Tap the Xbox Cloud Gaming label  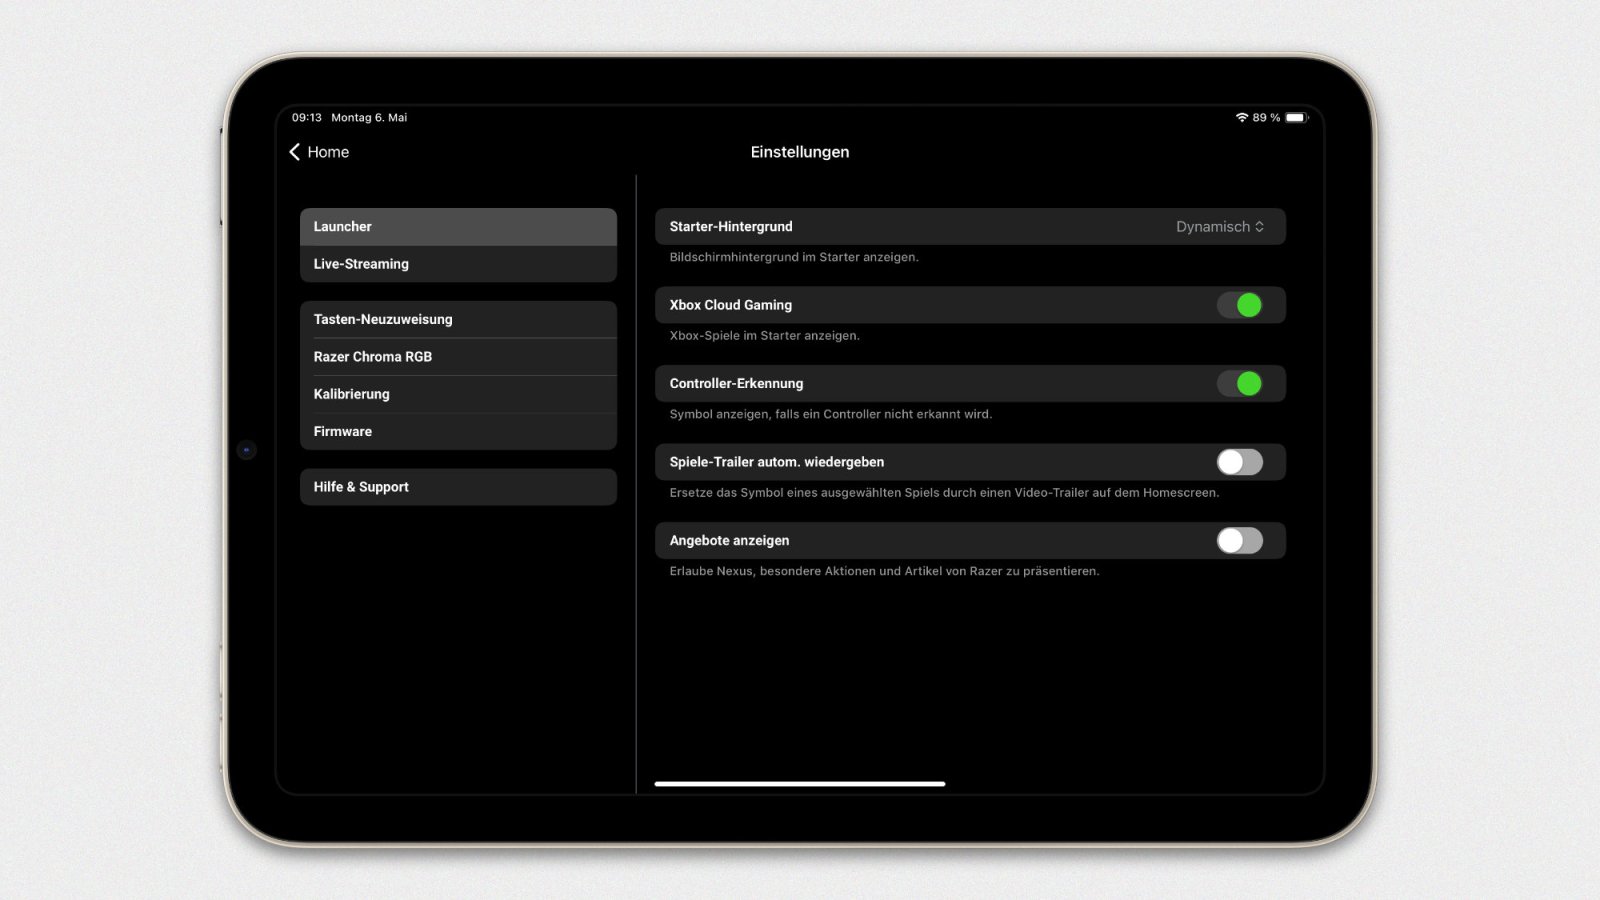731,305
